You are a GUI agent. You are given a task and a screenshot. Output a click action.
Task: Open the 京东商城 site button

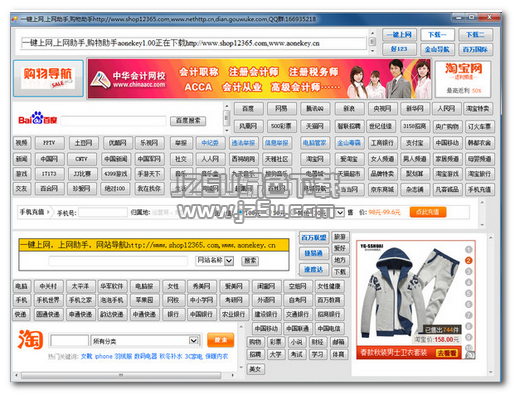tap(382, 189)
